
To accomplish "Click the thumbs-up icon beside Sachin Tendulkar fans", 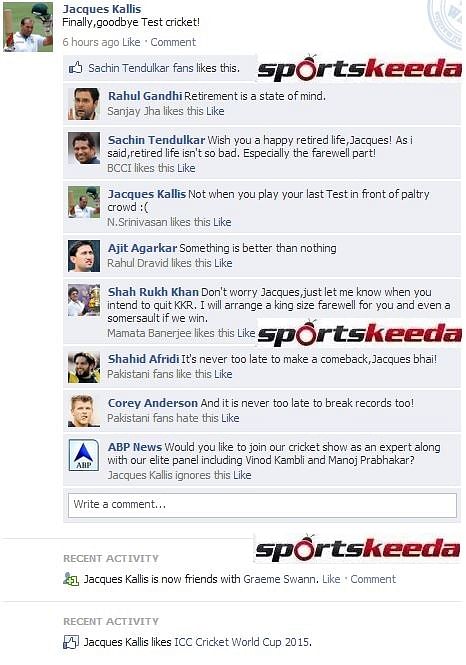I will click(75, 67).
